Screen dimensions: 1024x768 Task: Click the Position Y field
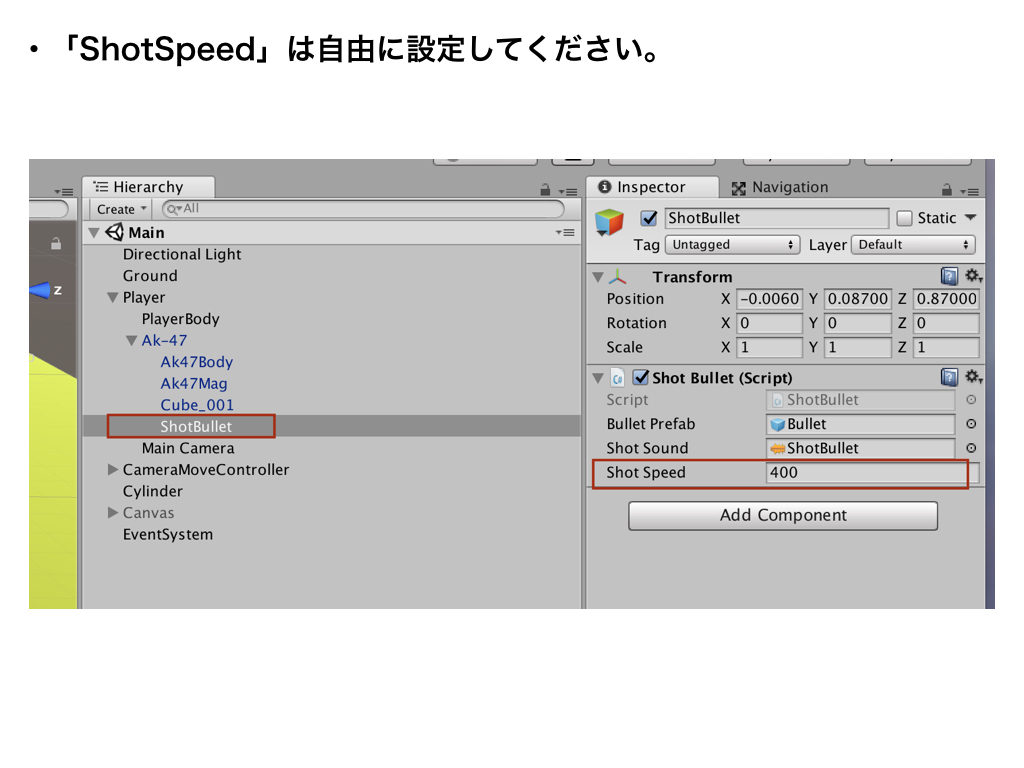click(857, 299)
